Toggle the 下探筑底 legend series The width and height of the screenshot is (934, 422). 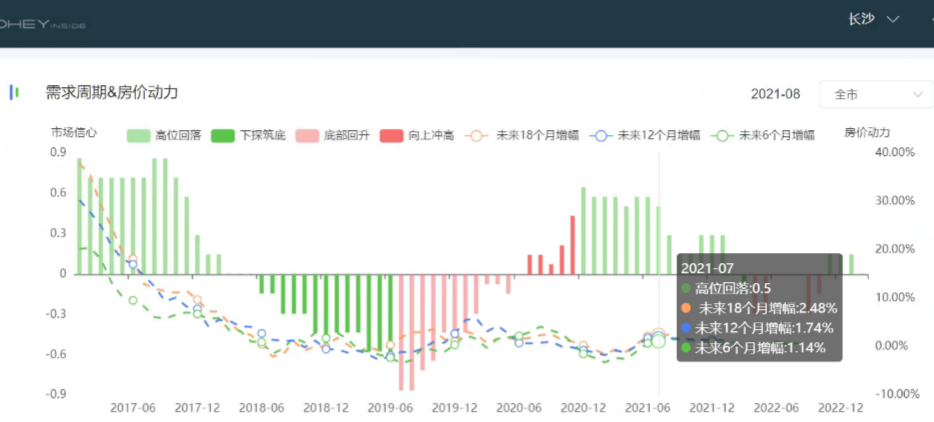coord(249,135)
